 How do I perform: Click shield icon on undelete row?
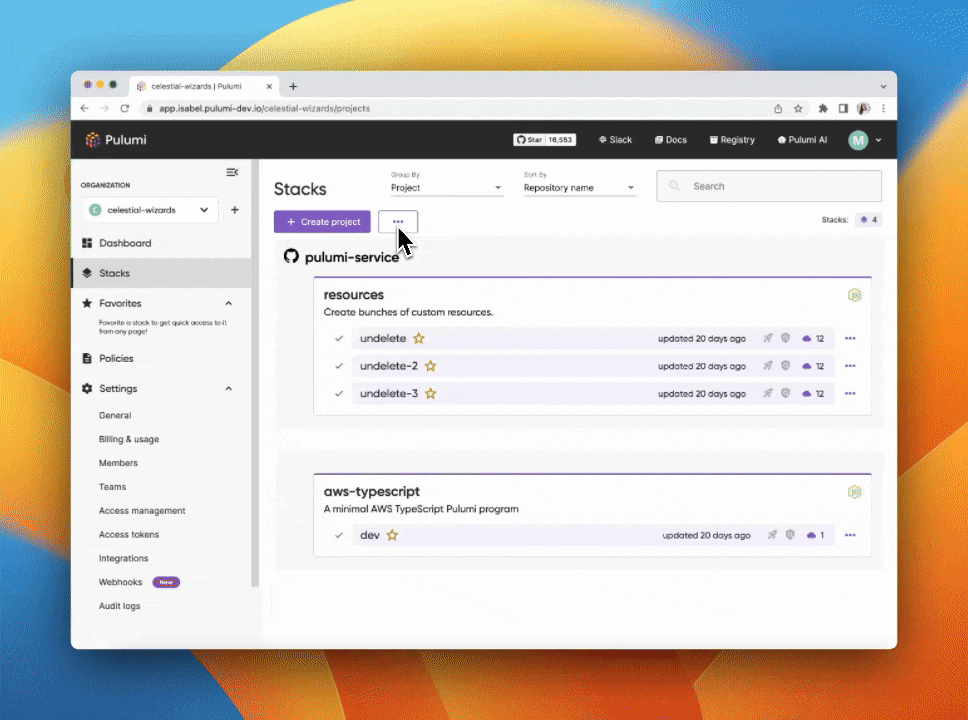[785, 338]
